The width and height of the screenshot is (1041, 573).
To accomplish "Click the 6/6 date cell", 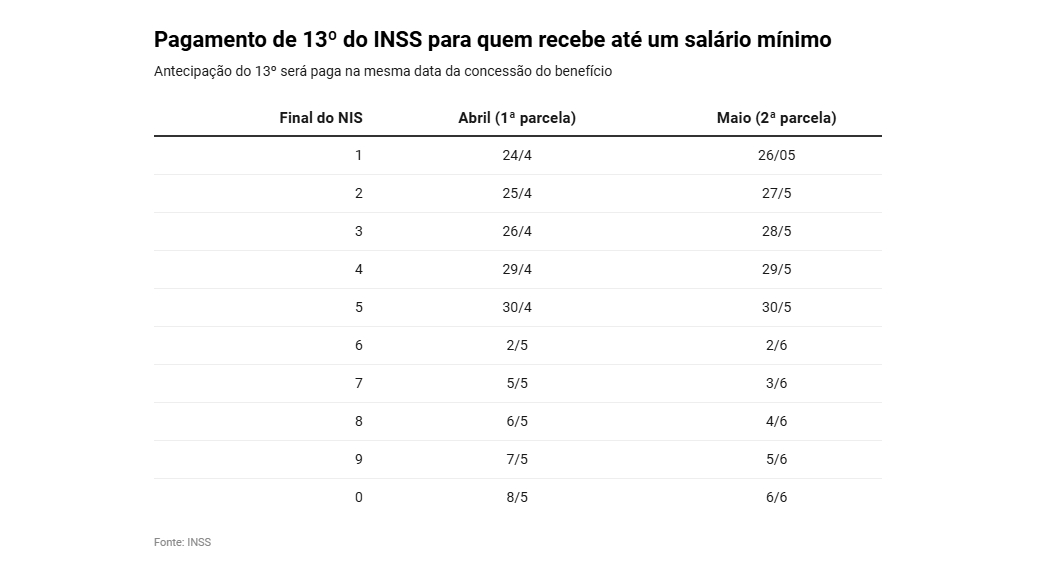I will pos(776,497).
